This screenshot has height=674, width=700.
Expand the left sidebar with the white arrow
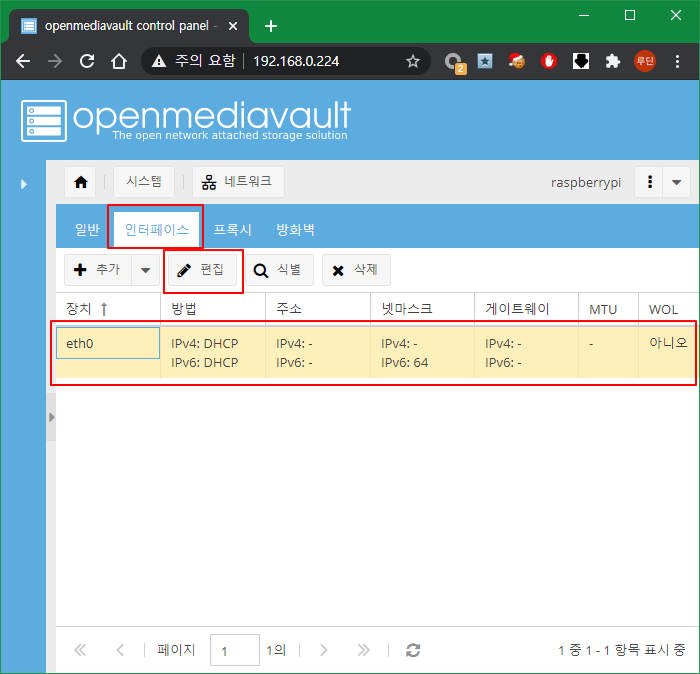tap(24, 184)
